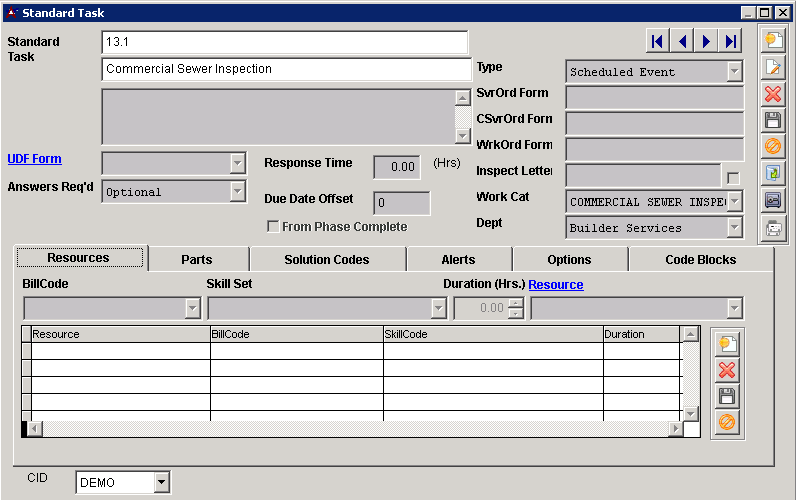Expand the Answers Req'd dropdown
Screen dimensions: 796x500
(237, 192)
